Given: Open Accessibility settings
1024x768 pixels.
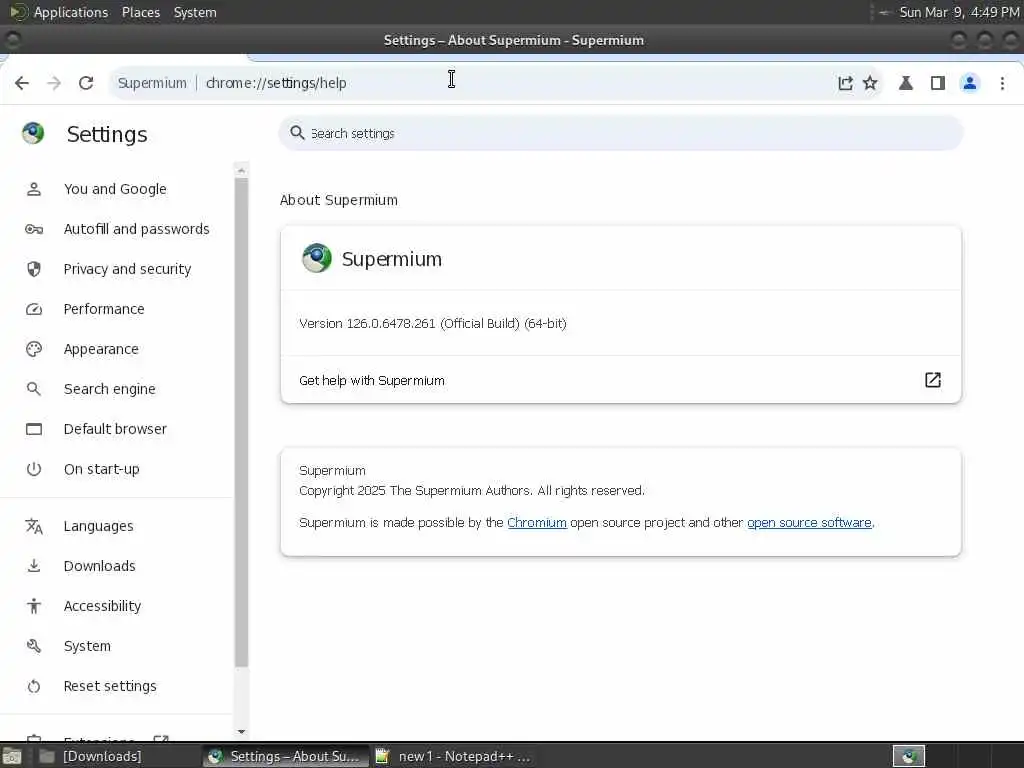Looking at the screenshot, I should (x=102, y=606).
